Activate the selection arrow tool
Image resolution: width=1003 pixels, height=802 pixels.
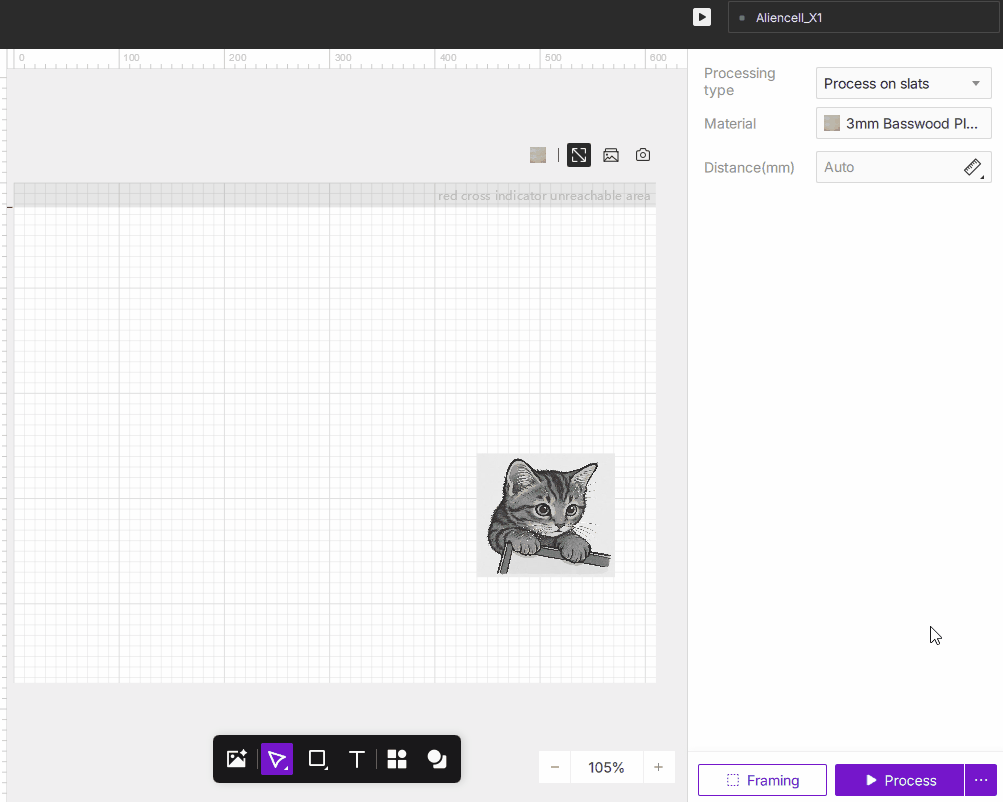[x=277, y=759]
